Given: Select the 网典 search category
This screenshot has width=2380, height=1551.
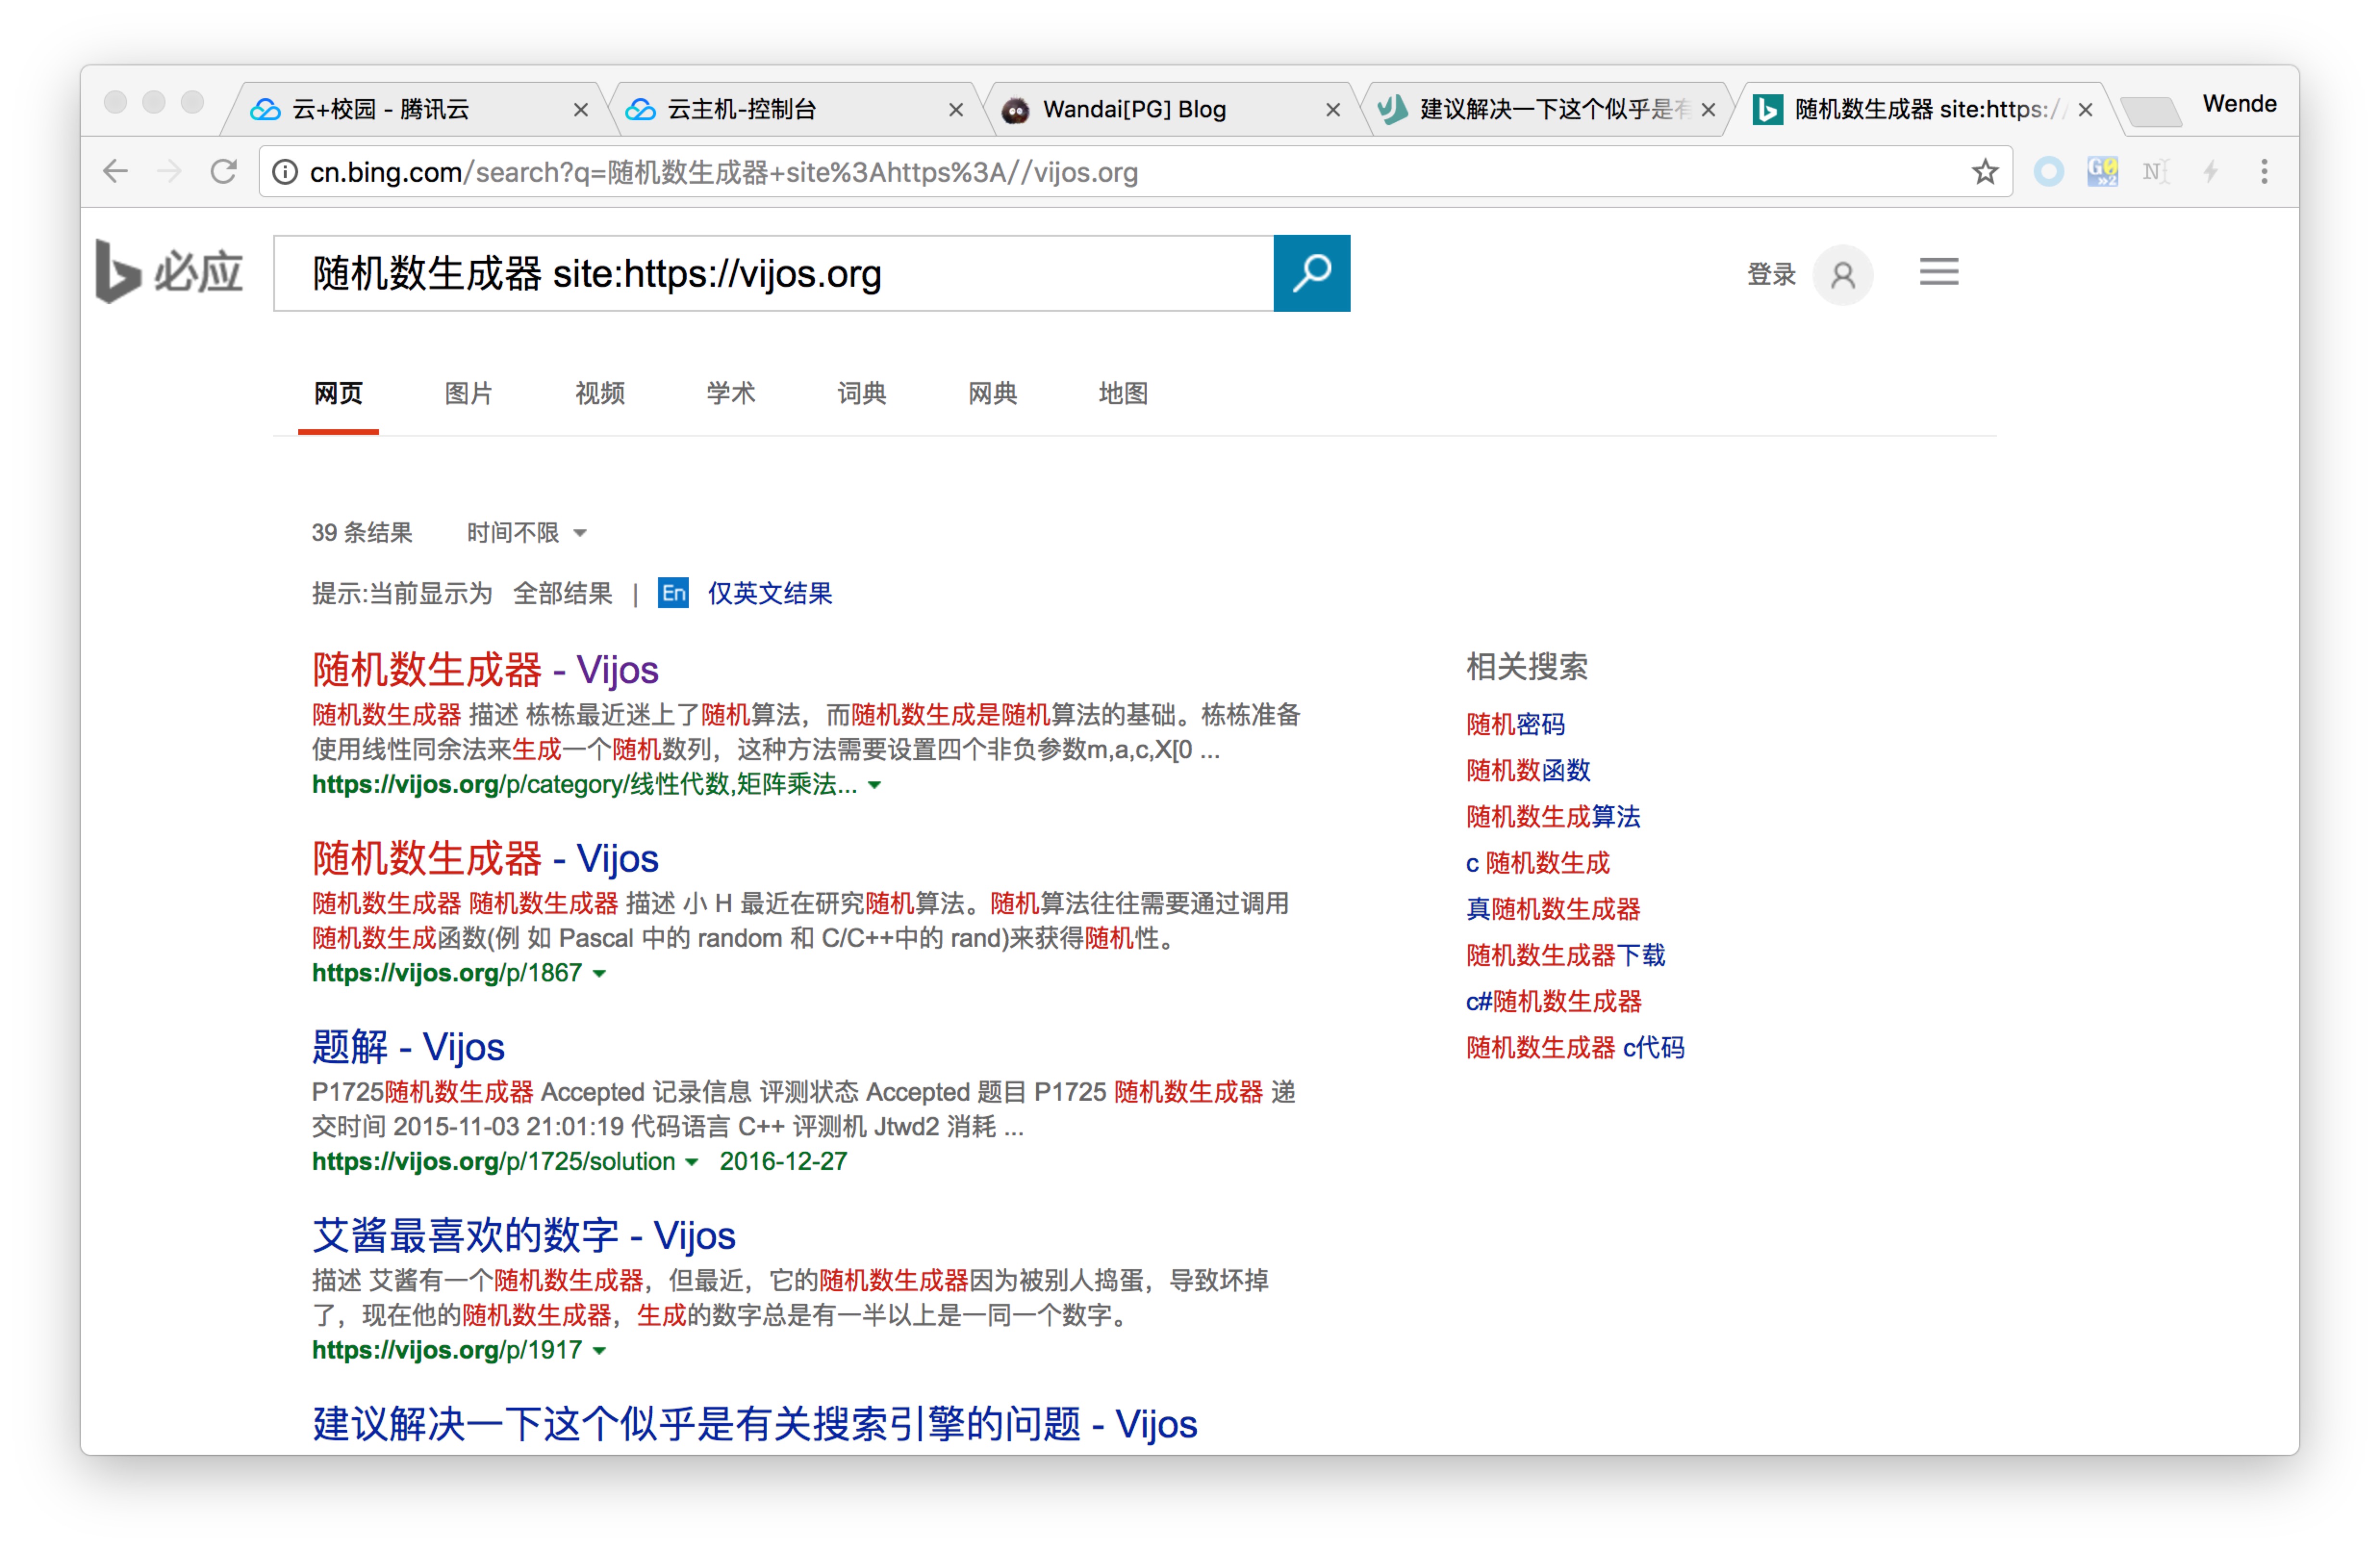Looking at the screenshot, I should point(992,393).
